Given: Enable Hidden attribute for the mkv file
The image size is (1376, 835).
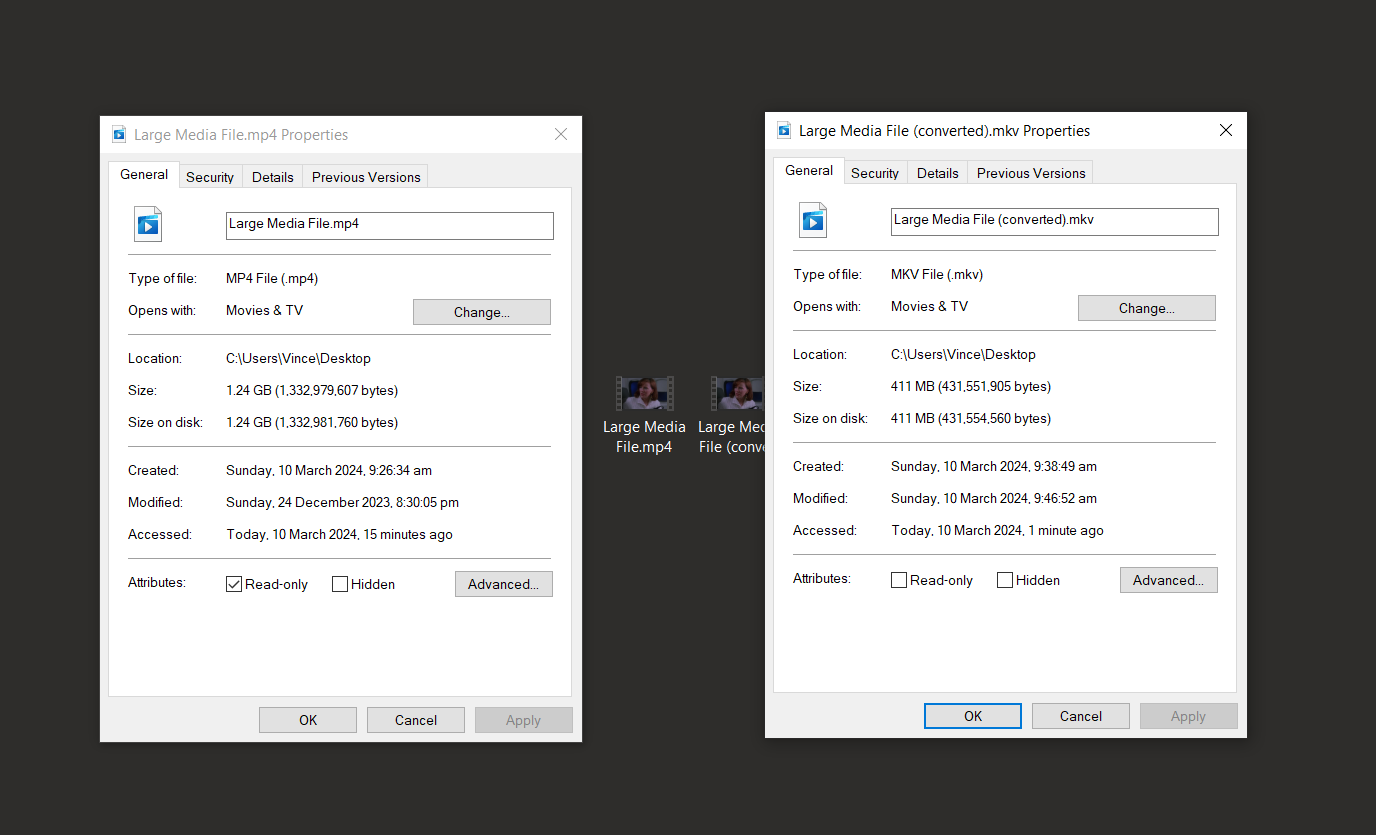Looking at the screenshot, I should coord(1004,579).
